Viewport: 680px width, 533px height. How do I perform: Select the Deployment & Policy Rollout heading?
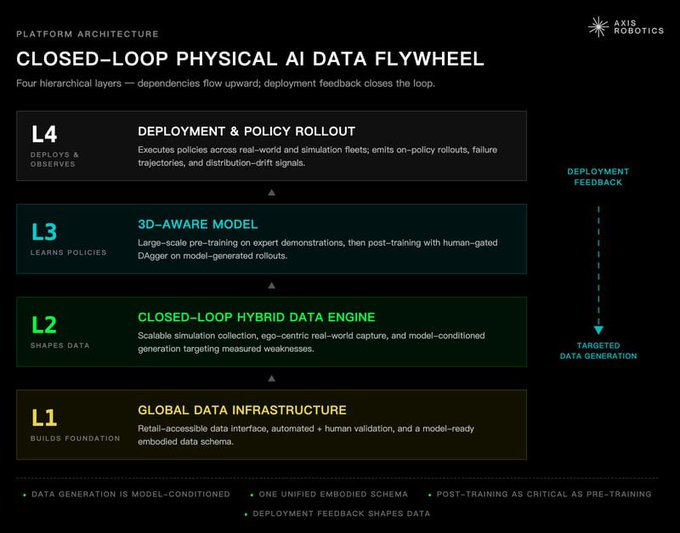pos(246,131)
